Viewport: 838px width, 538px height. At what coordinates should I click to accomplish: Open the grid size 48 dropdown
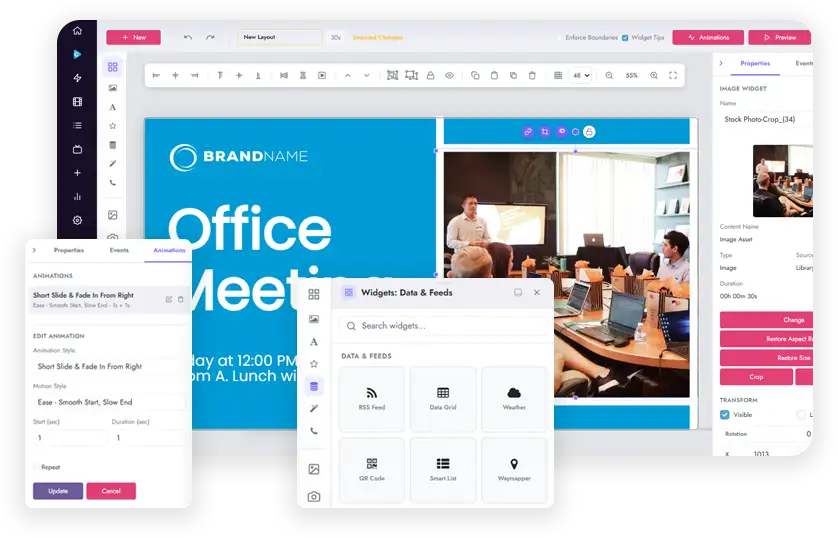click(x=581, y=76)
